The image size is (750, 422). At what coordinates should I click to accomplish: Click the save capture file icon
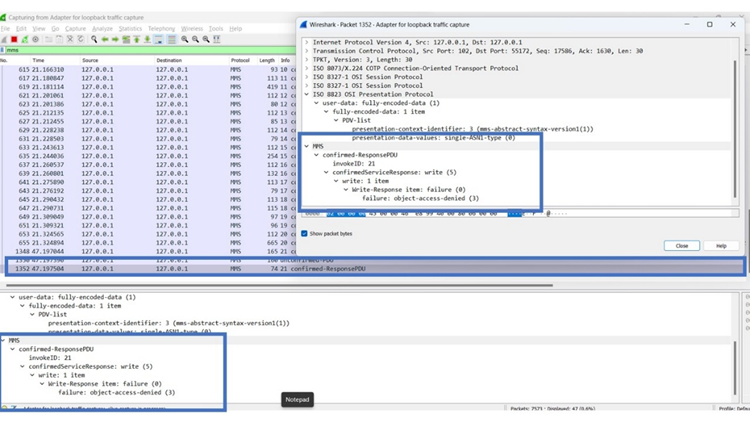[x=59, y=39]
